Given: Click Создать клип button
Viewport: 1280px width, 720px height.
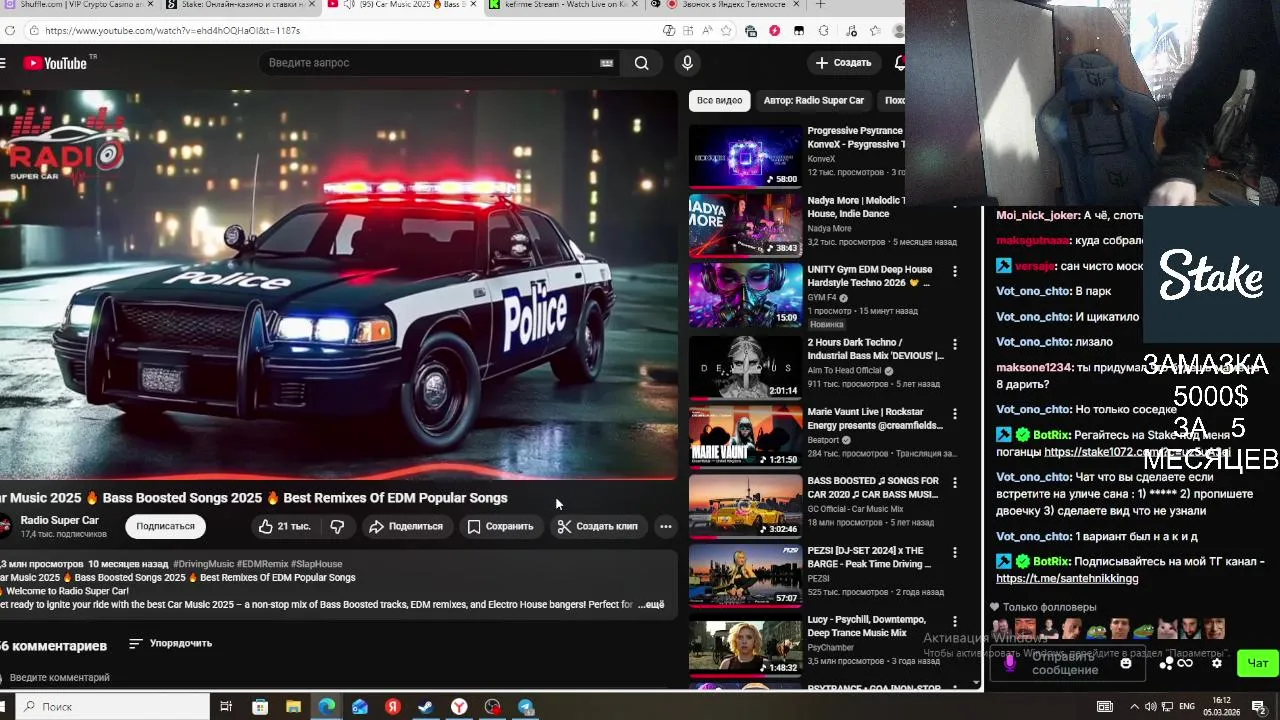Looking at the screenshot, I should [x=597, y=526].
